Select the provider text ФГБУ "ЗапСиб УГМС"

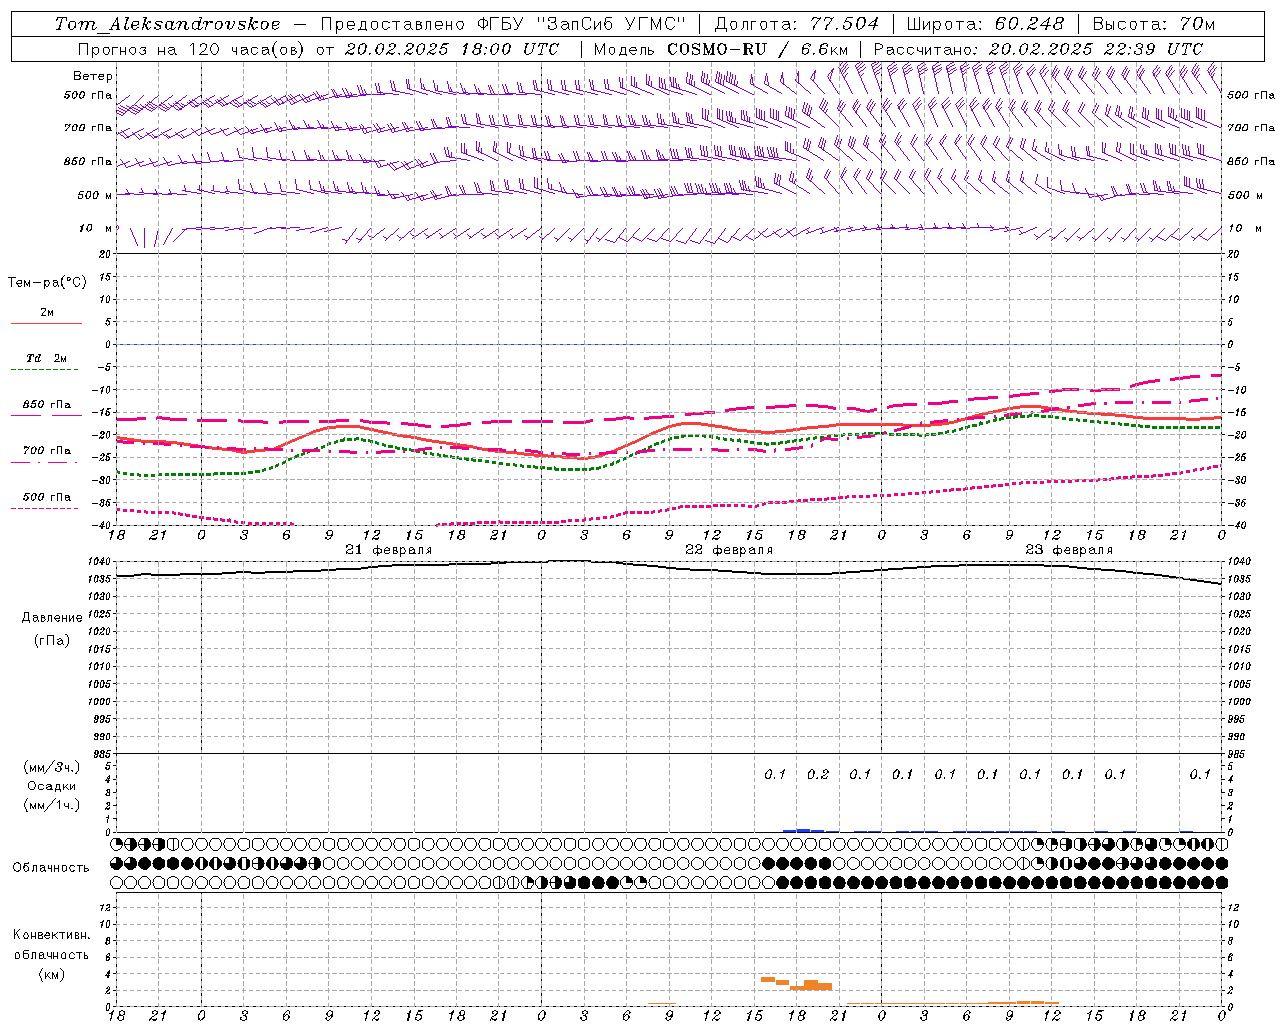pos(581,24)
